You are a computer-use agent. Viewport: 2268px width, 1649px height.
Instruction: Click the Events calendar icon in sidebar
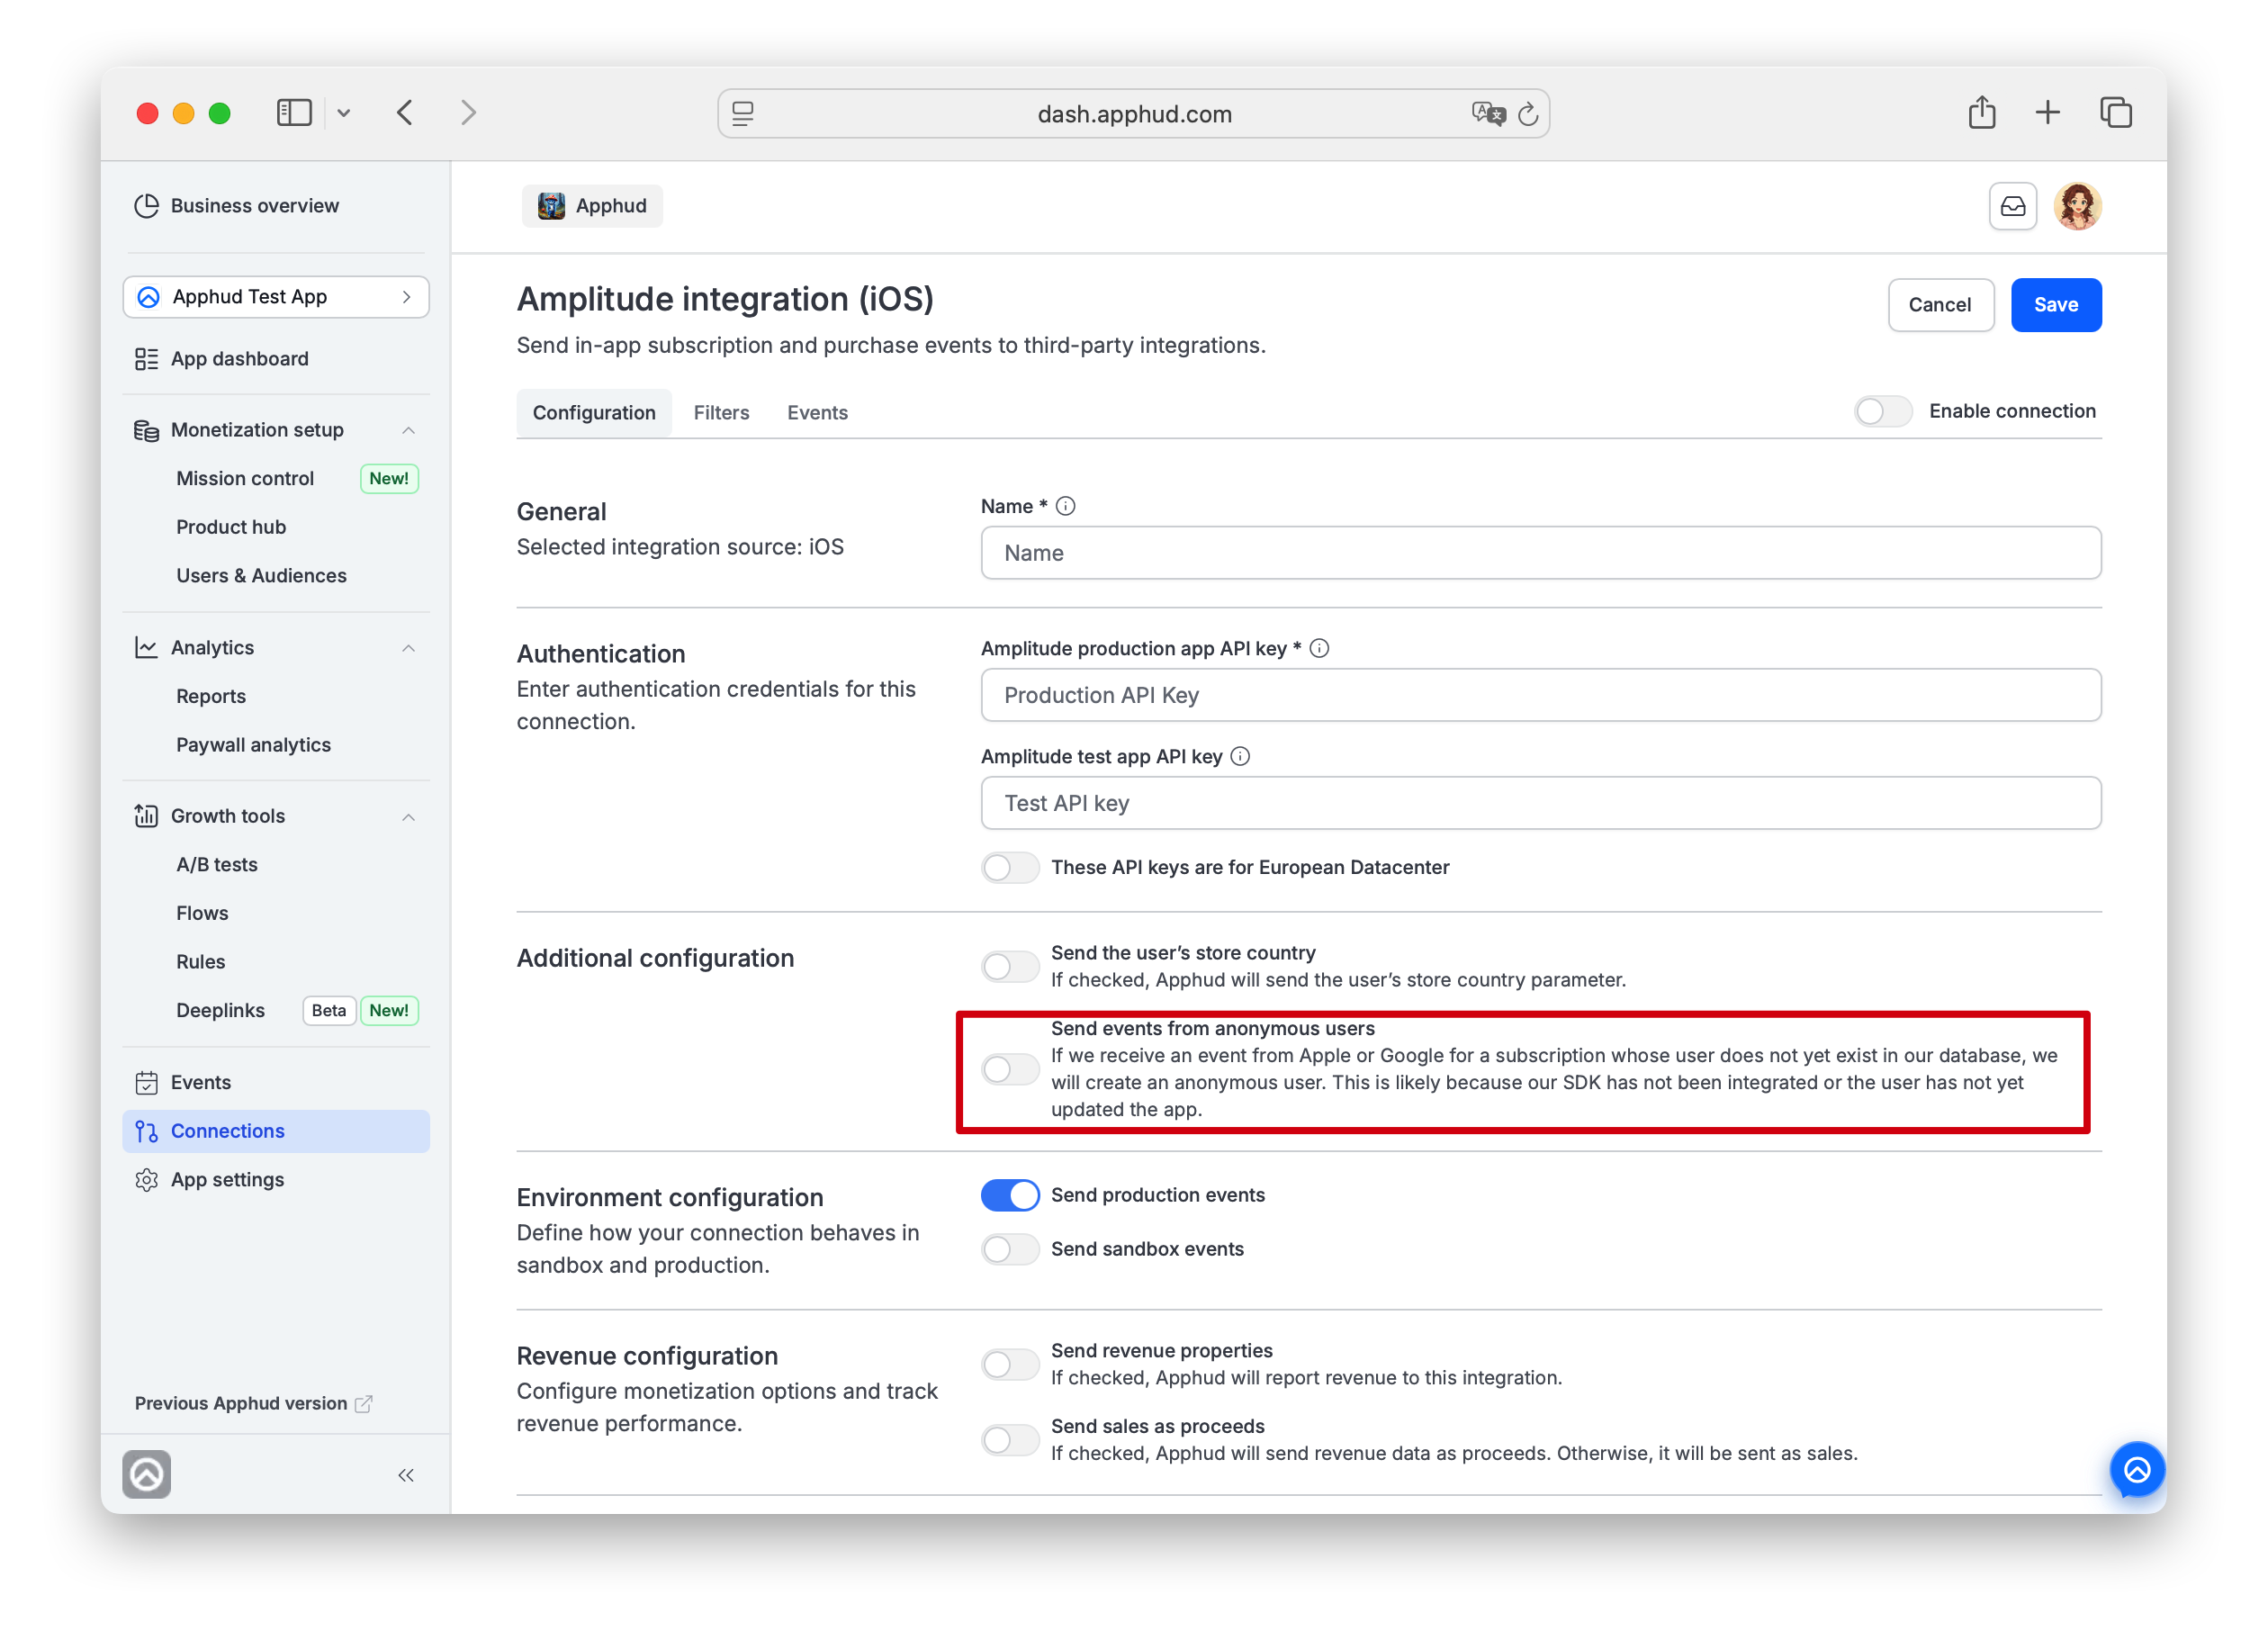pos(146,1082)
